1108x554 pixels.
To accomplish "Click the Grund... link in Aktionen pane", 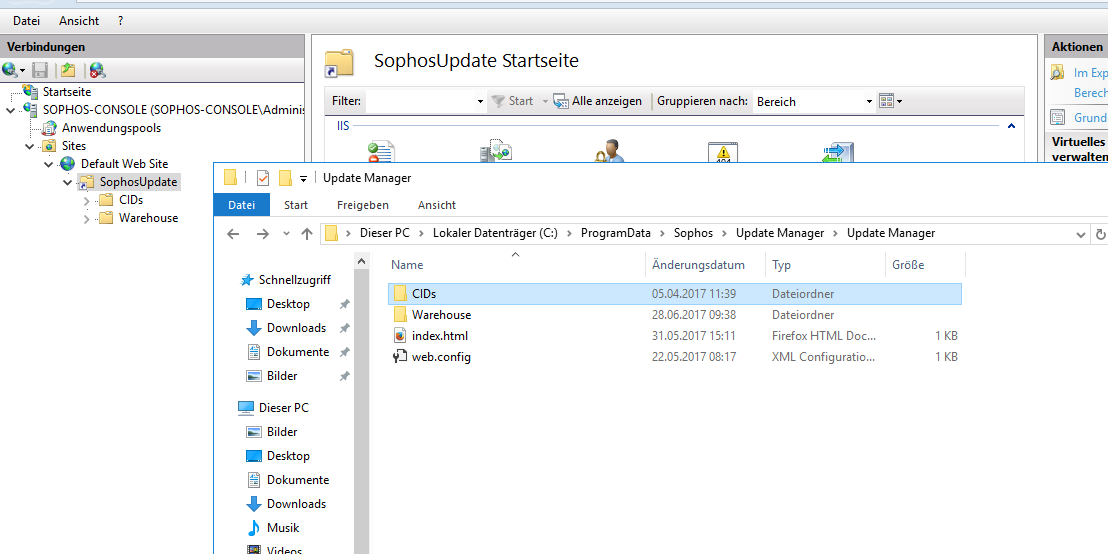I will click(1090, 118).
